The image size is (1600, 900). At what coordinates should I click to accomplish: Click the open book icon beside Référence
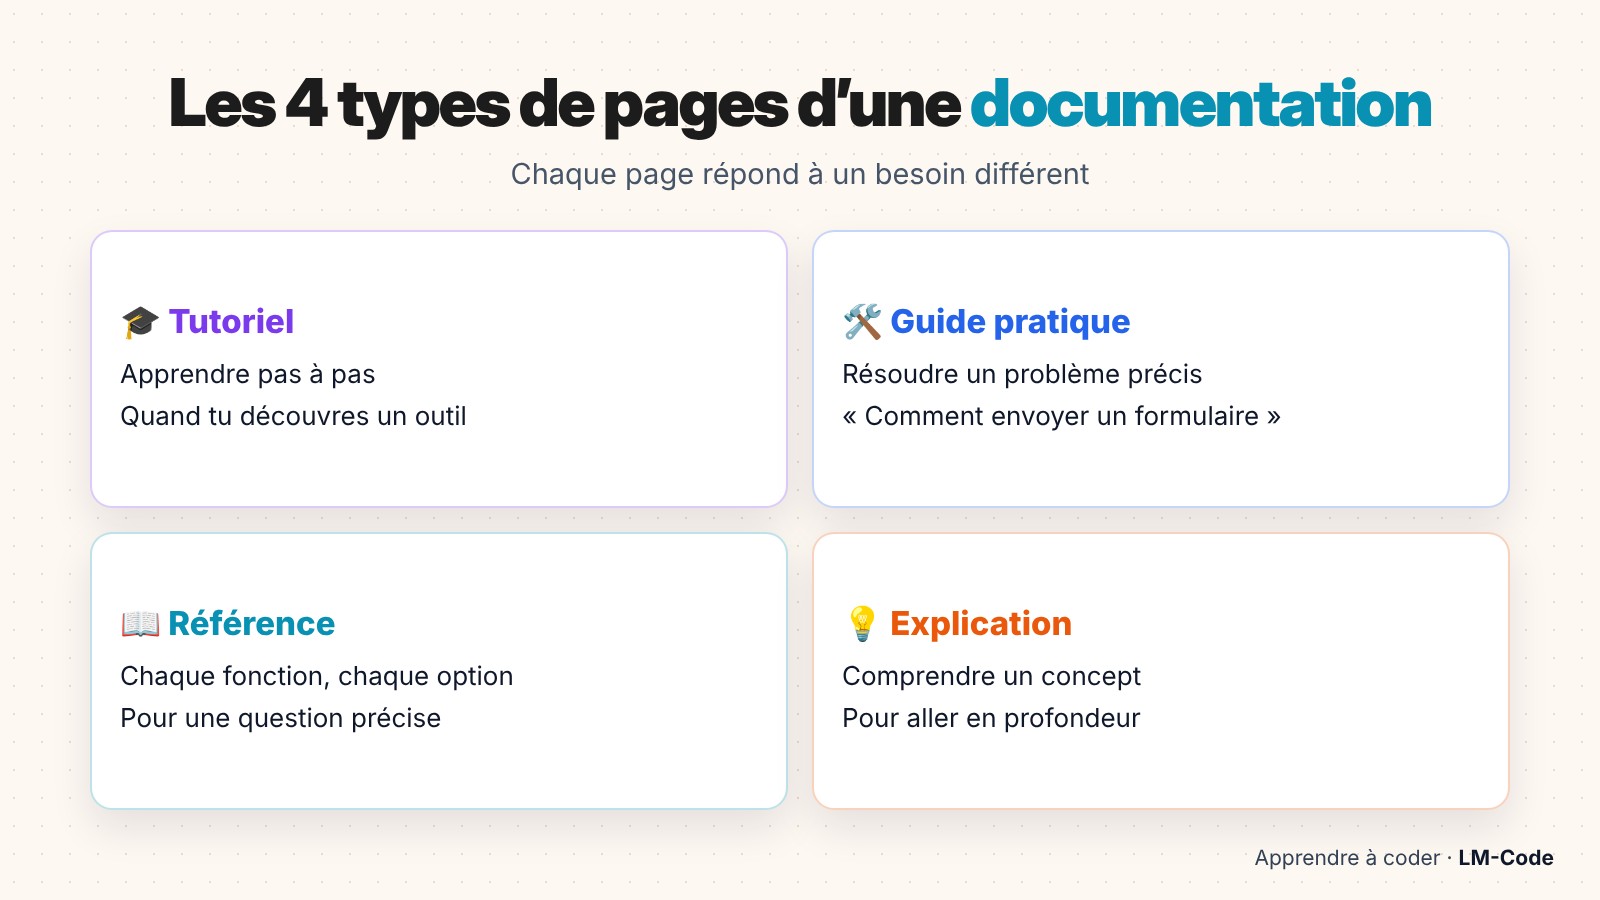(140, 624)
